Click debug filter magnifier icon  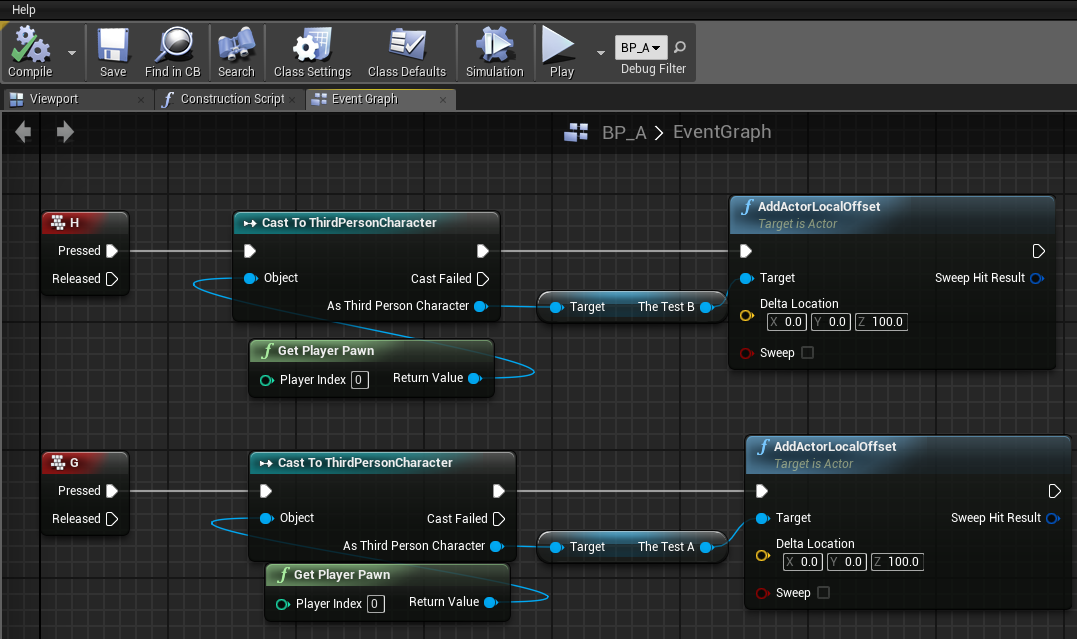point(679,47)
